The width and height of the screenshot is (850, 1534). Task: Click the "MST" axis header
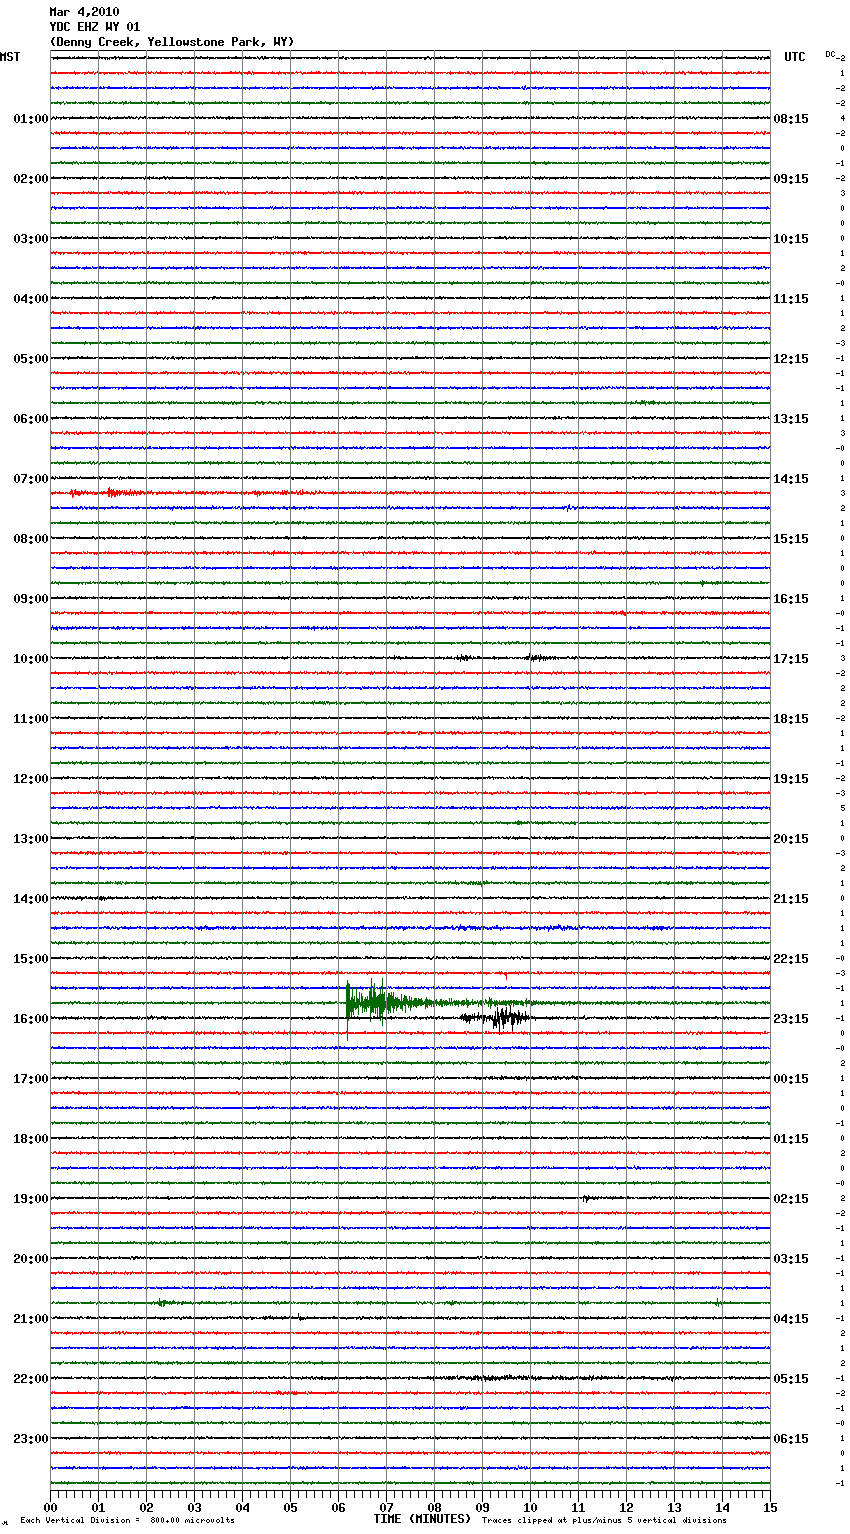pyautogui.click(x=10, y=57)
